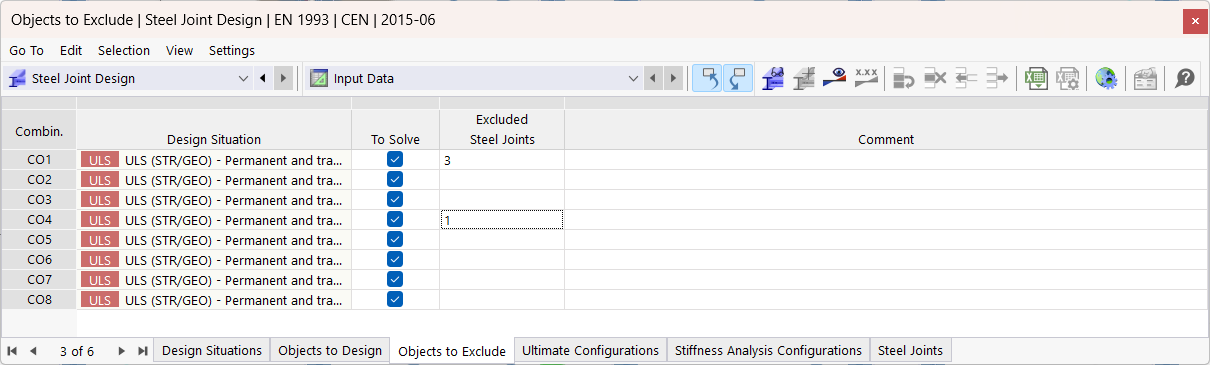Go to previous tab navigation arrow
Screen dimensions: 1210x365
coord(33,351)
